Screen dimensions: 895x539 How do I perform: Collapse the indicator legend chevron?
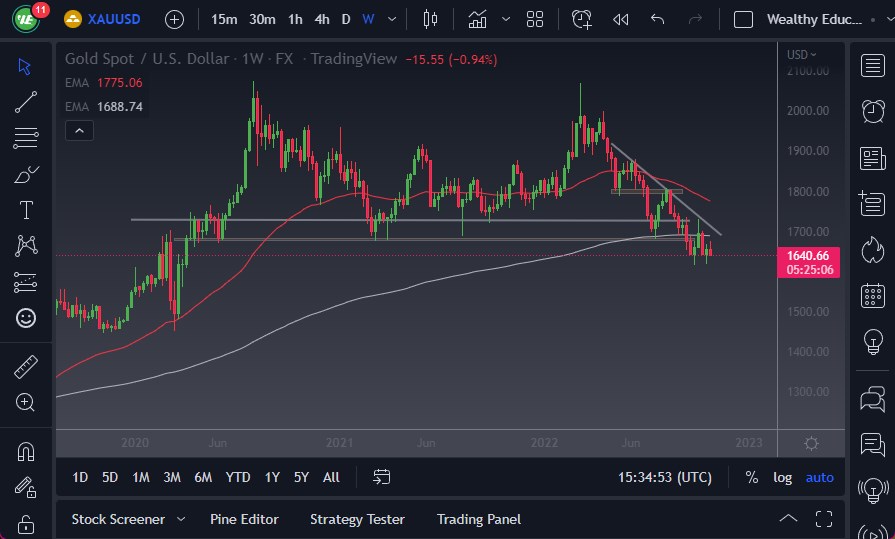coord(78,130)
